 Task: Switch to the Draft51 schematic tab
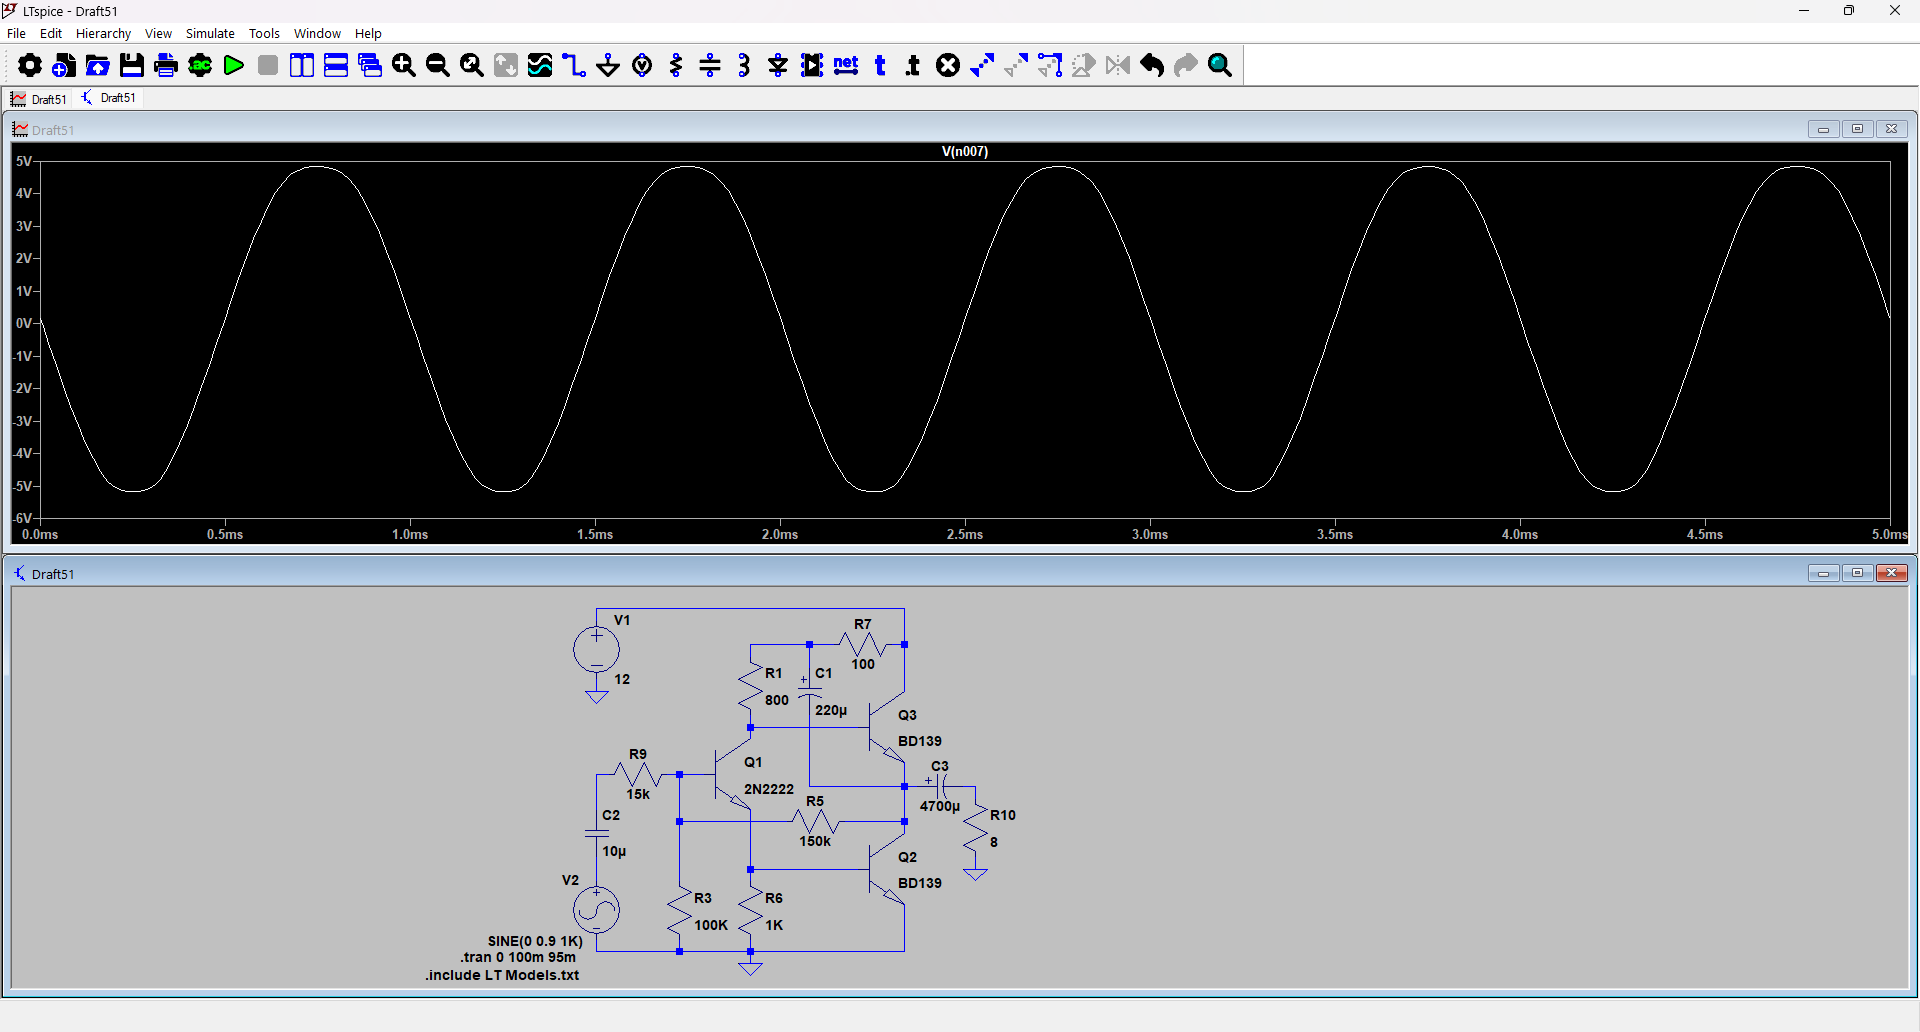point(108,97)
